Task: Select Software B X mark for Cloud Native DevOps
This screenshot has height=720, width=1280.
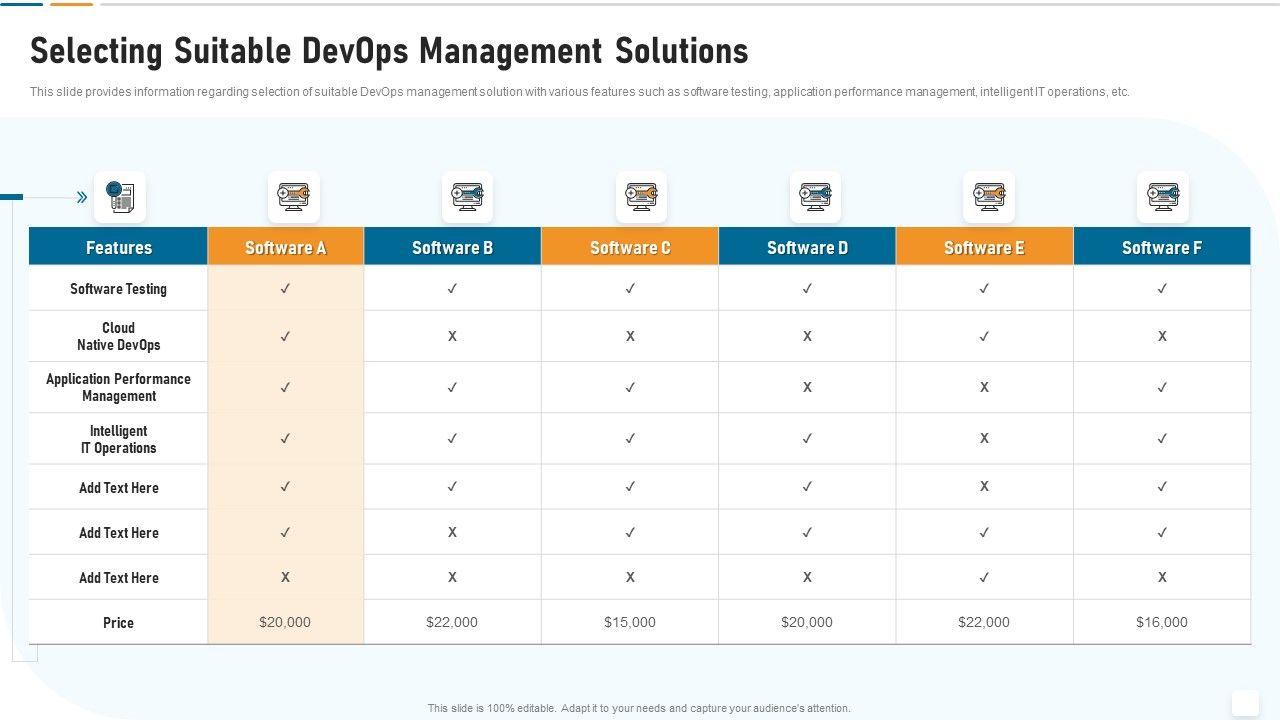Action: (452, 337)
